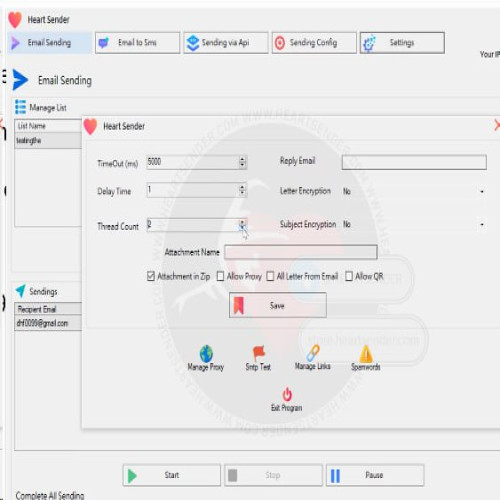Click the Exit Program power icon
Viewport: 500px width, 500px height.
point(287,394)
